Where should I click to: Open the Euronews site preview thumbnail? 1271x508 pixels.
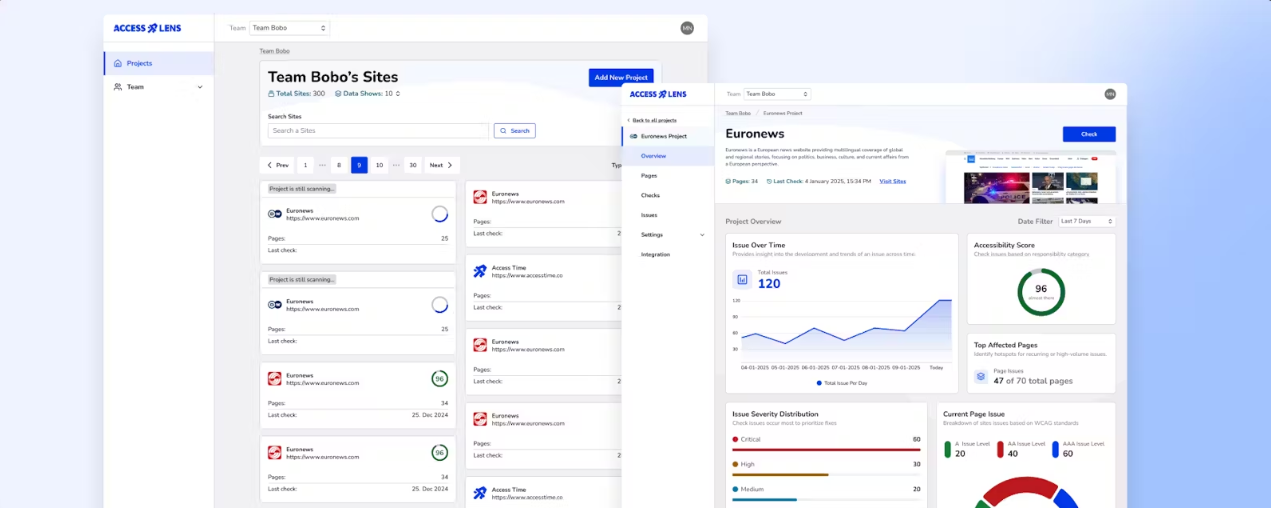point(1030,177)
